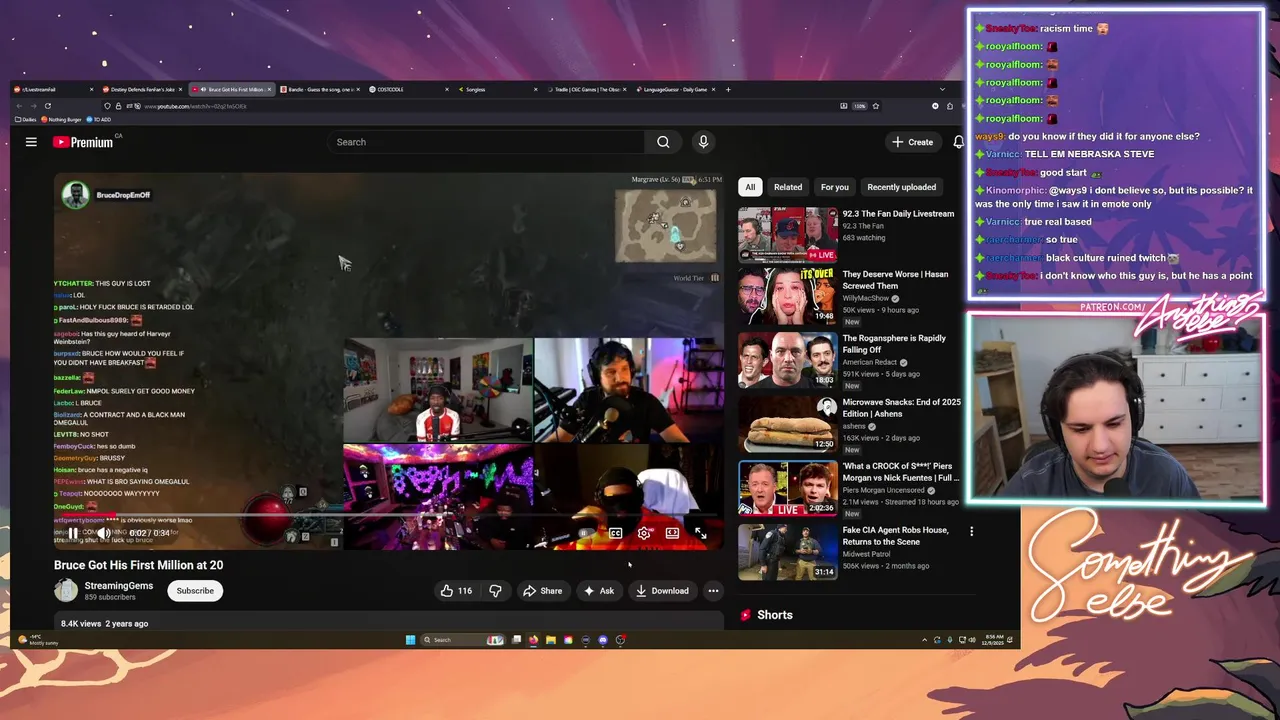Image resolution: width=1280 pixels, height=720 pixels.
Task: Toggle closed captions in the player
Action: [x=616, y=533]
